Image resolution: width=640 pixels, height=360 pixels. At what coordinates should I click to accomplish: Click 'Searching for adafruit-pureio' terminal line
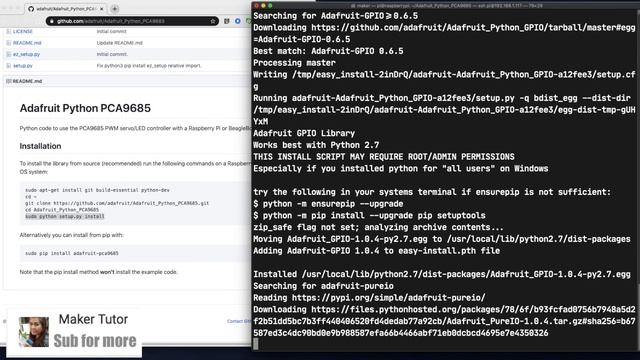[323, 287]
